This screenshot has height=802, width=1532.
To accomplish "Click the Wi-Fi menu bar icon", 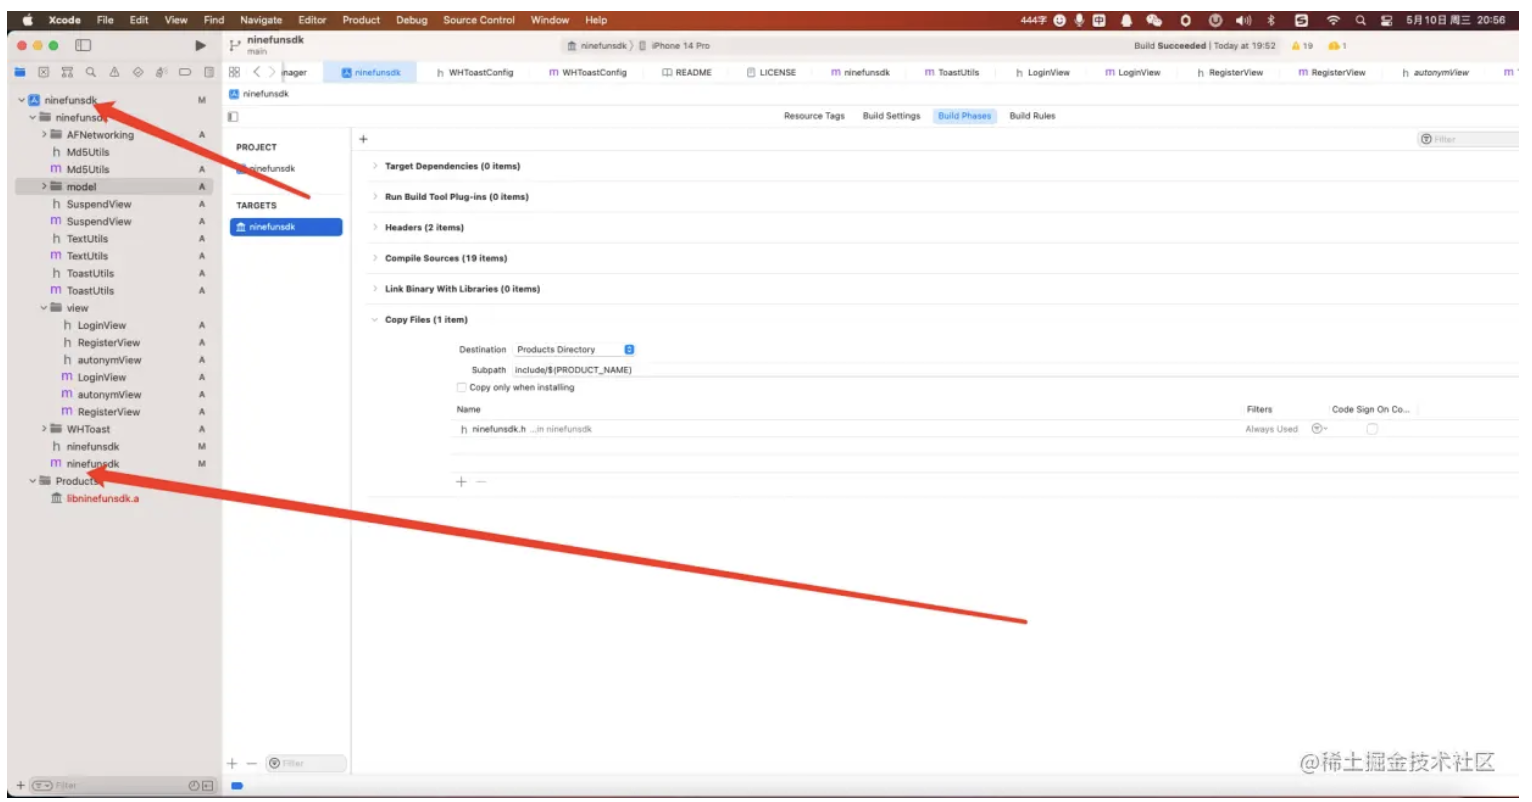I will [1332, 20].
